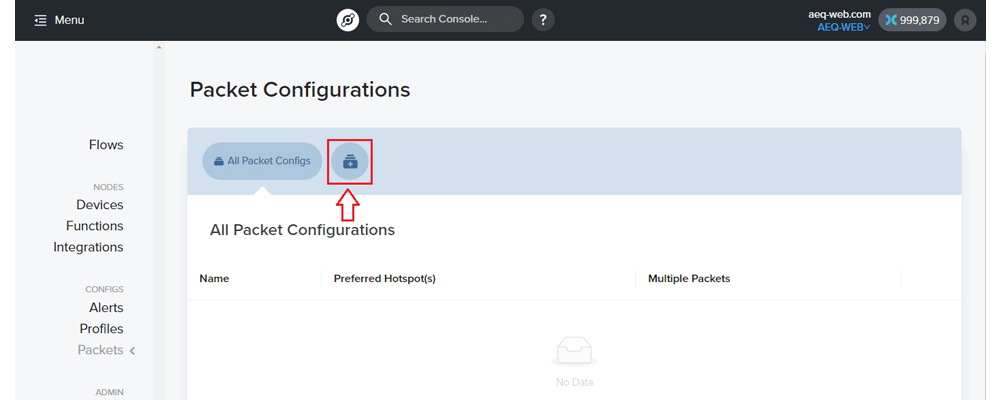Image resolution: width=1000 pixels, height=400 pixels.
Task: Click the data credits balance 999,879
Action: point(912,20)
